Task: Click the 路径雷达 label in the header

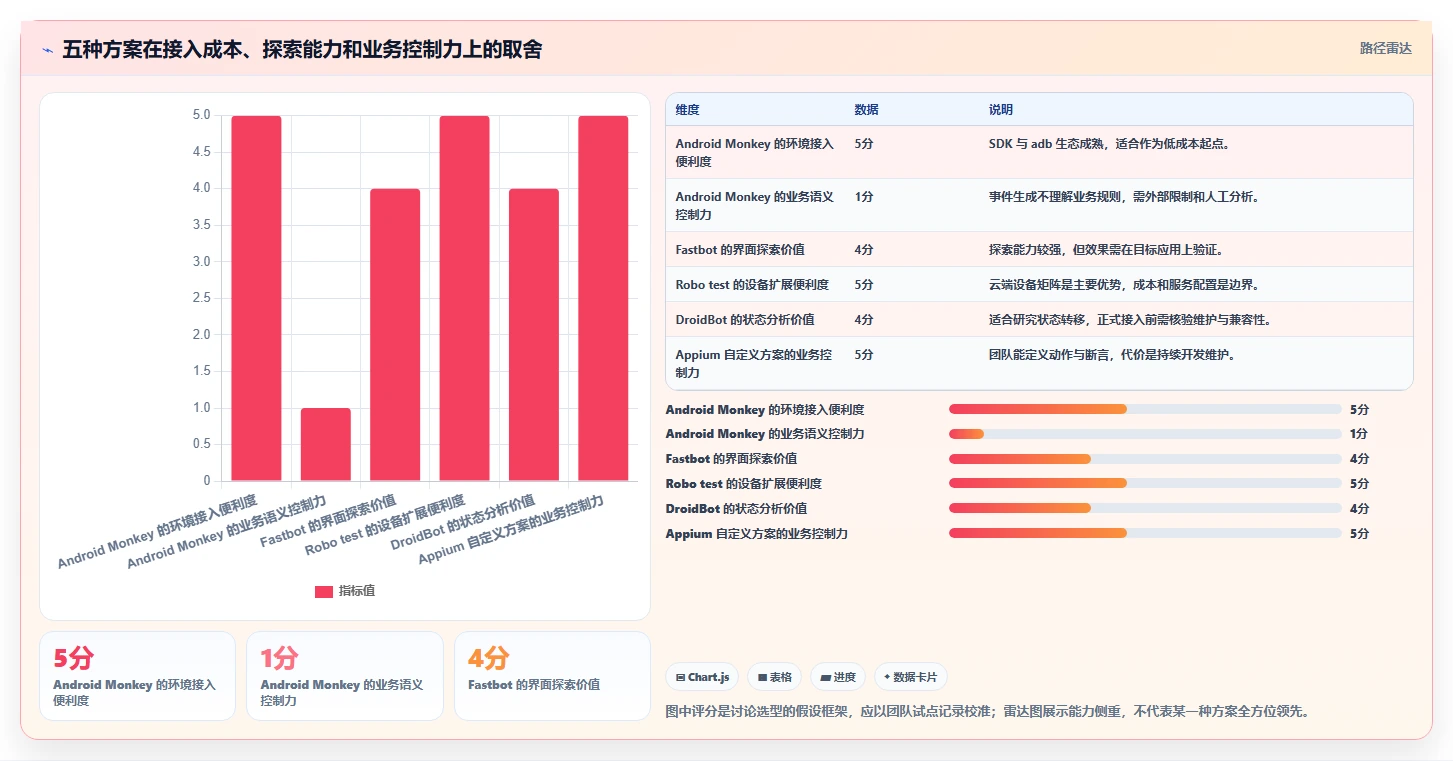Action: pyautogui.click(x=1385, y=48)
